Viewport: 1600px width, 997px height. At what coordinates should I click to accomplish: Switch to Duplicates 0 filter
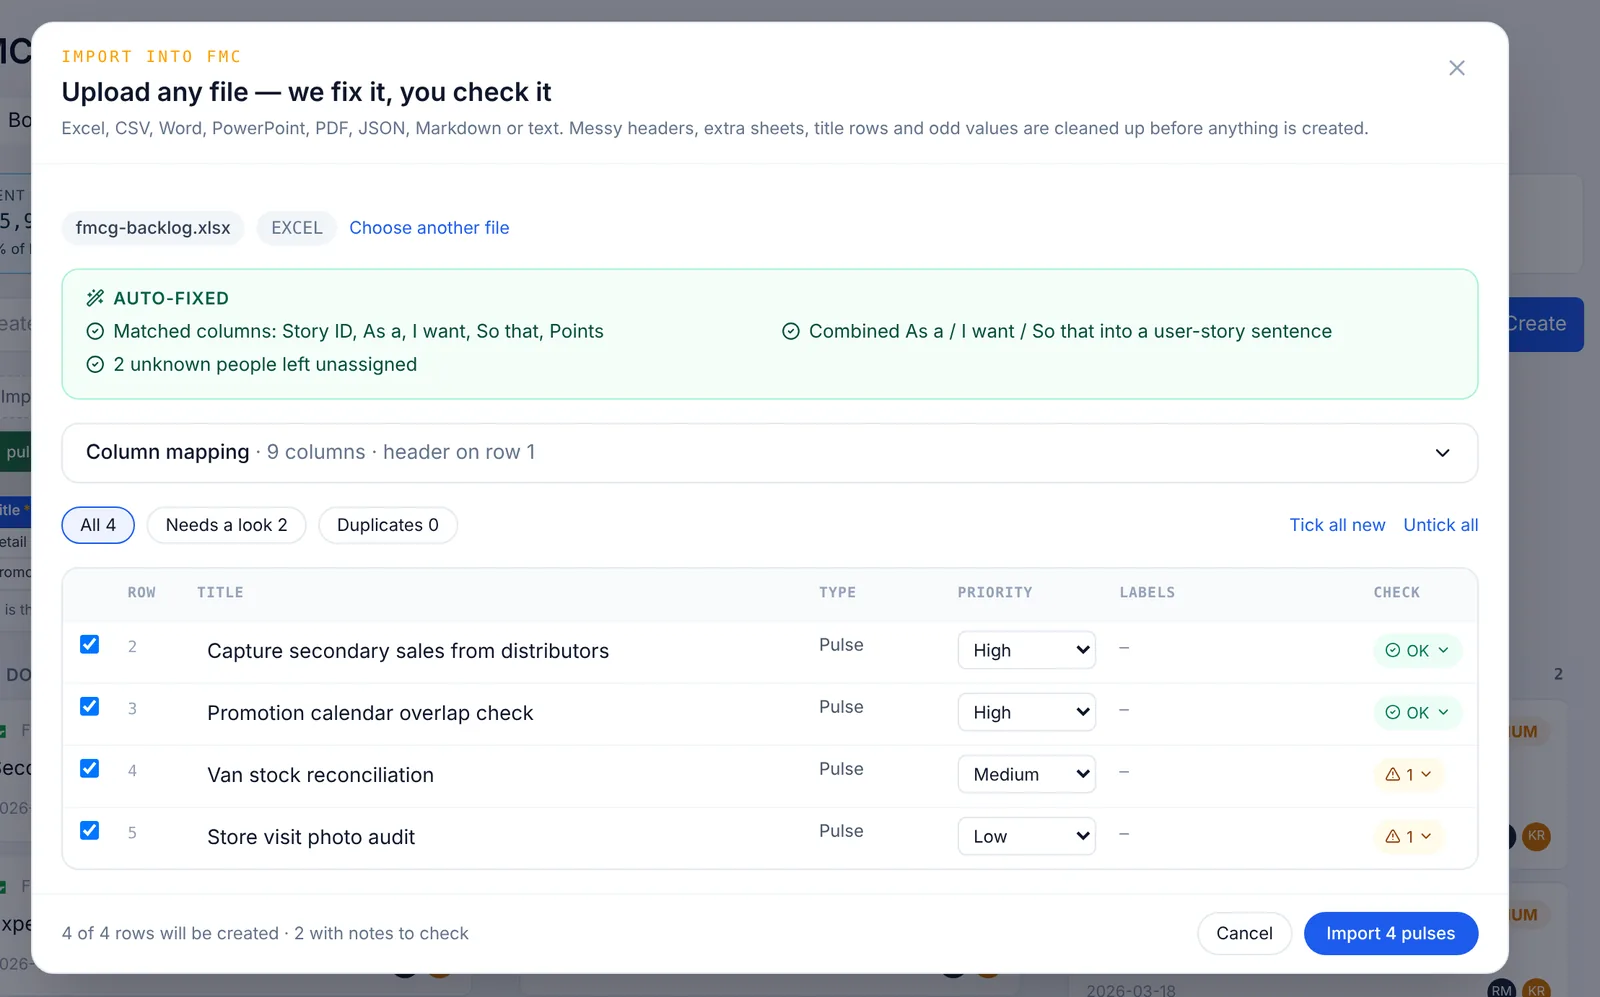(x=388, y=525)
